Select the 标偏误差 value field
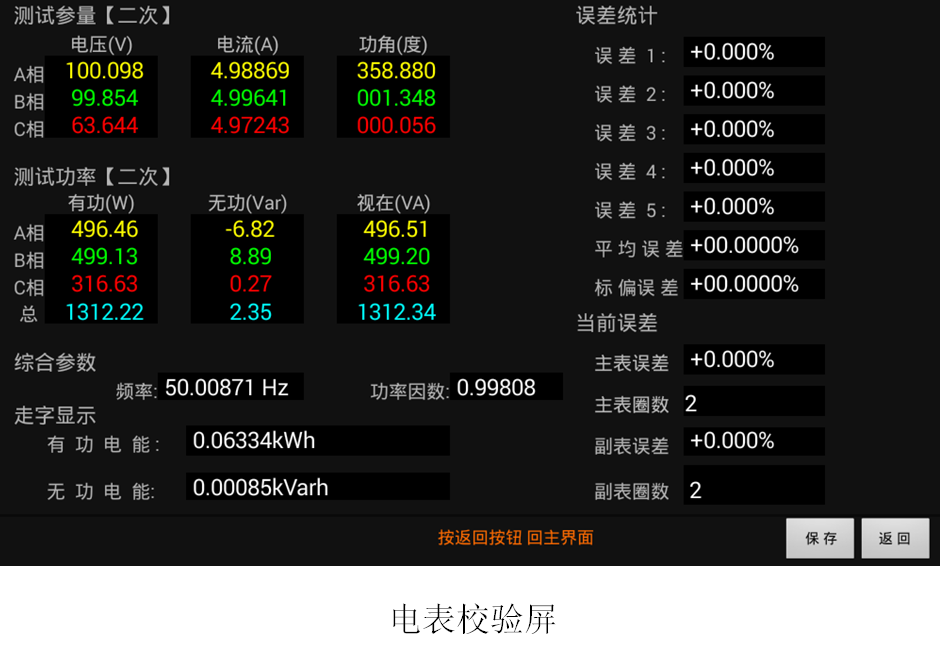Viewport: 940px width, 646px height. coord(754,284)
